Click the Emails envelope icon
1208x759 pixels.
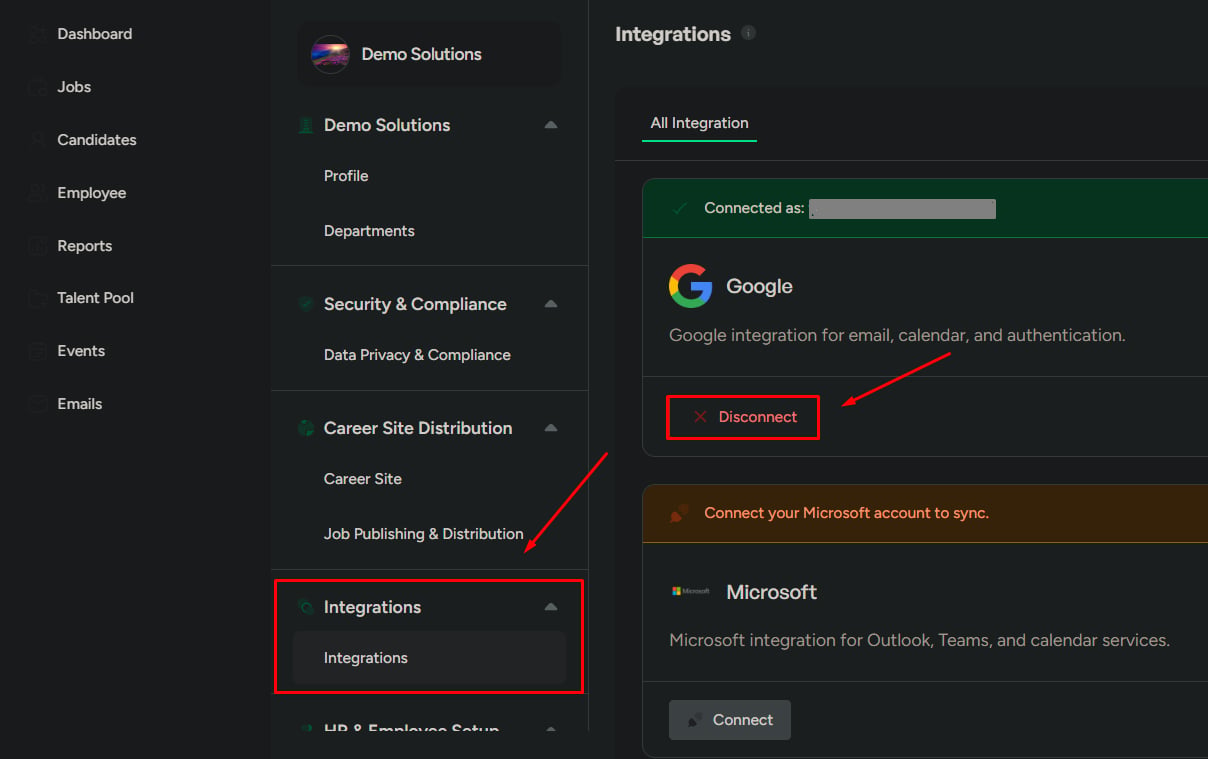(37, 404)
